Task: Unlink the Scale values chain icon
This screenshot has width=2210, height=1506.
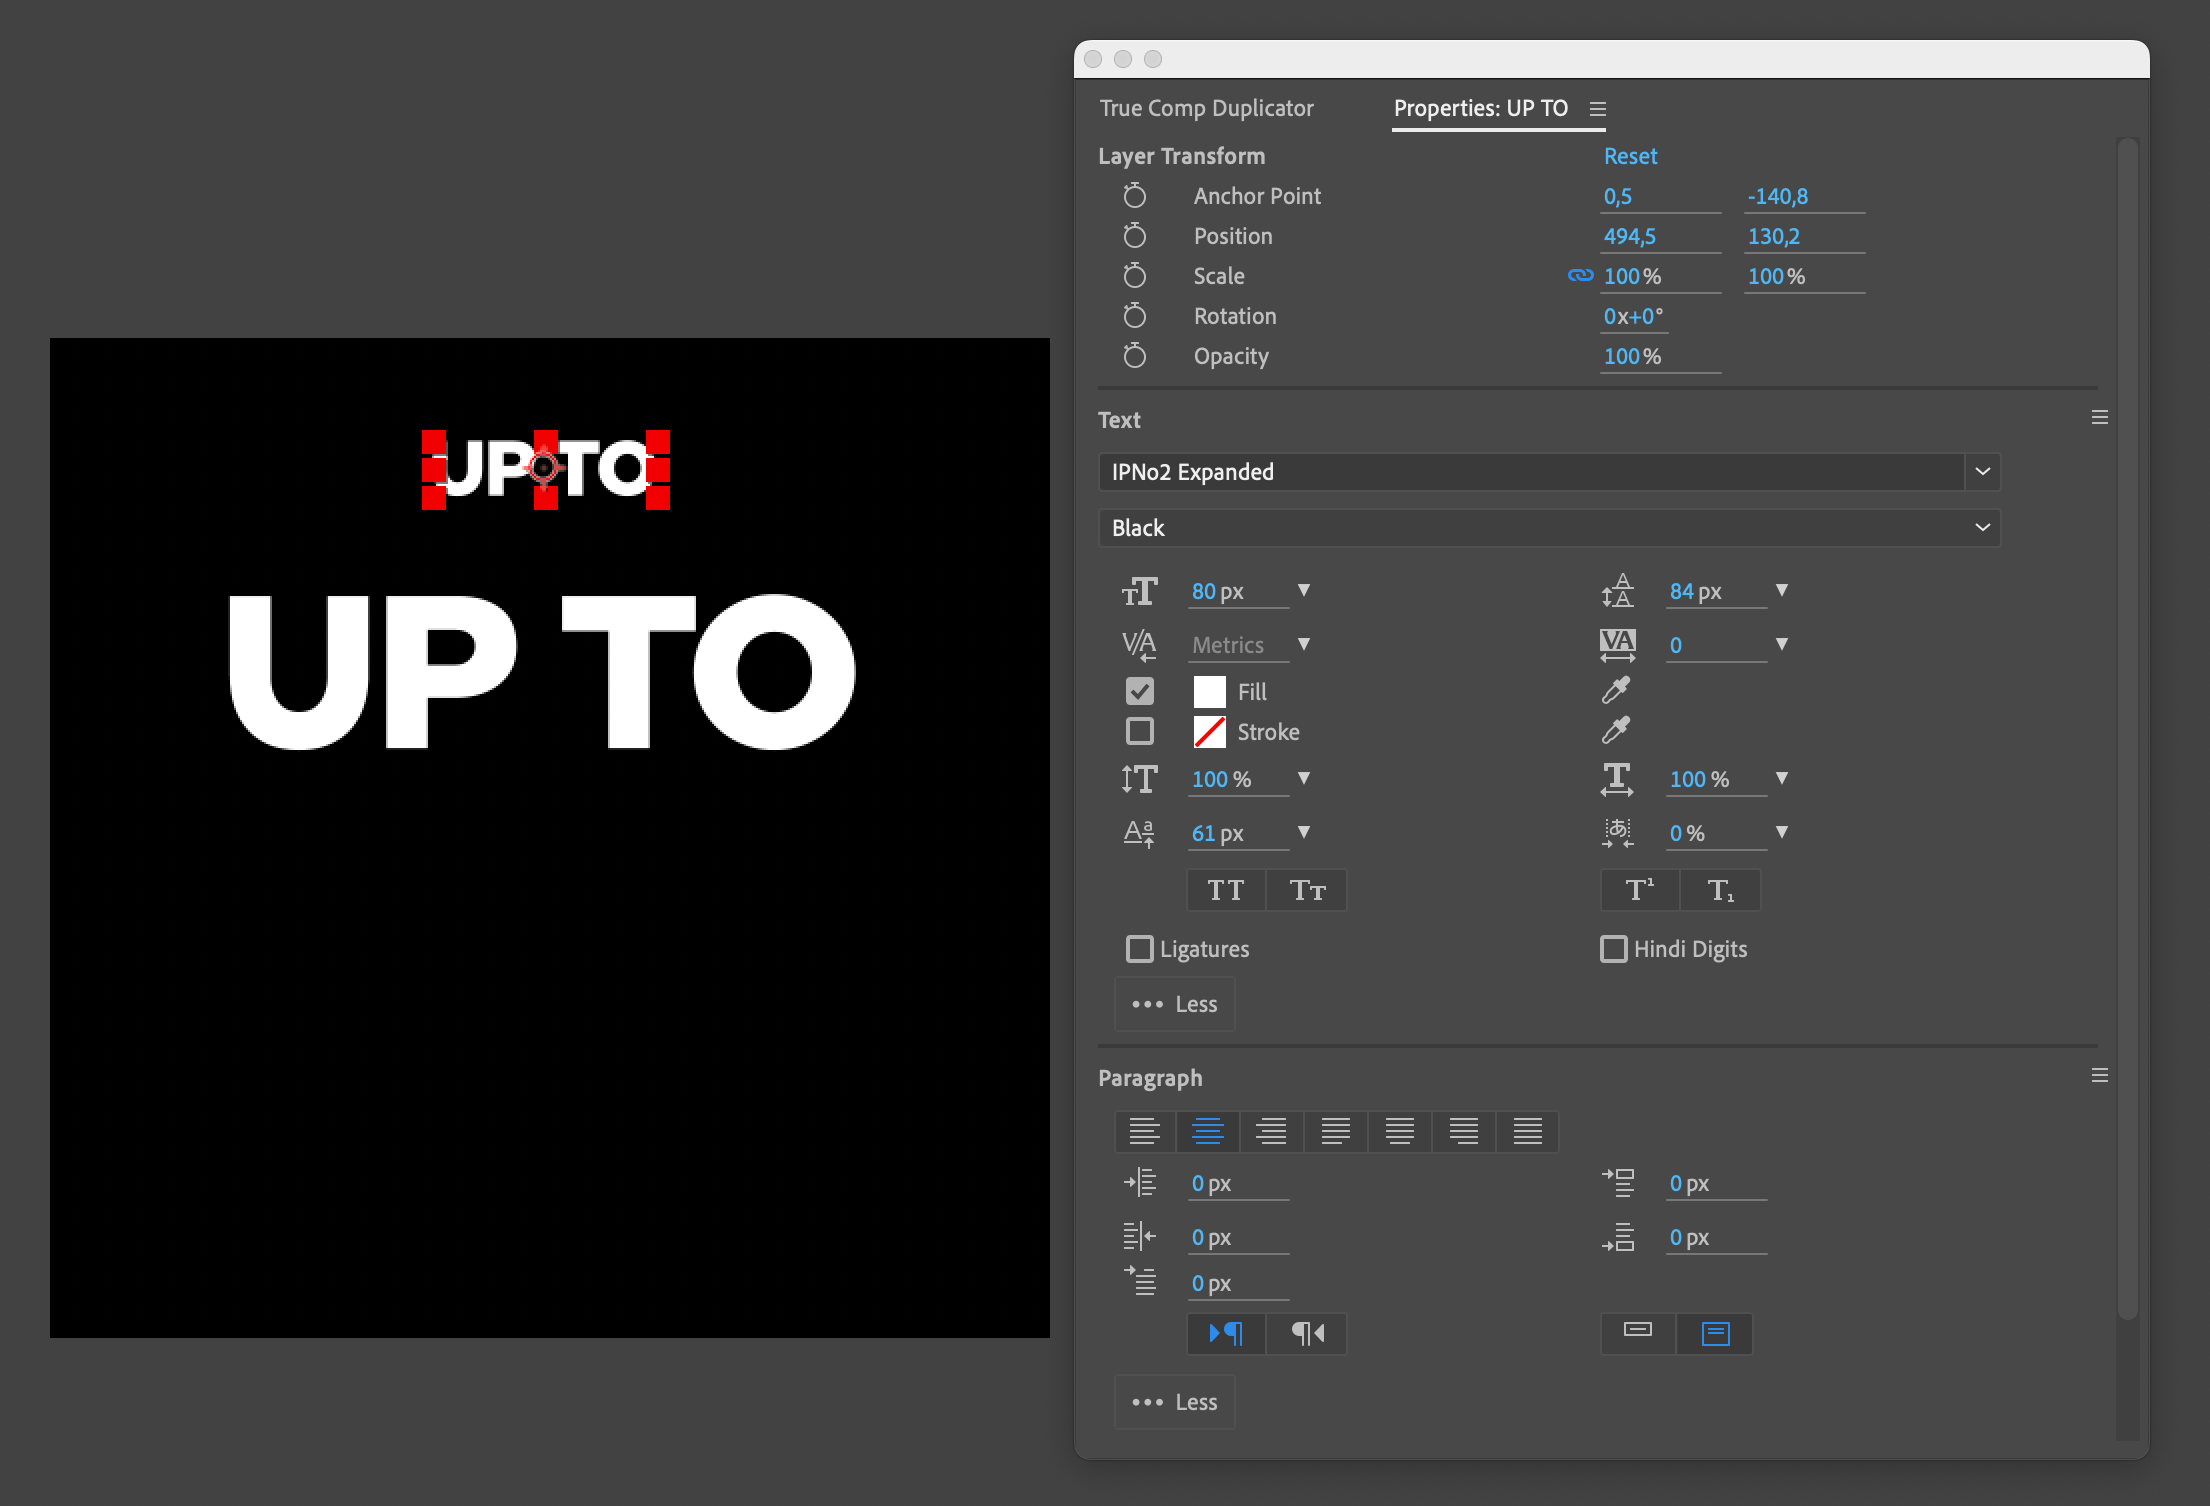Action: point(1582,276)
